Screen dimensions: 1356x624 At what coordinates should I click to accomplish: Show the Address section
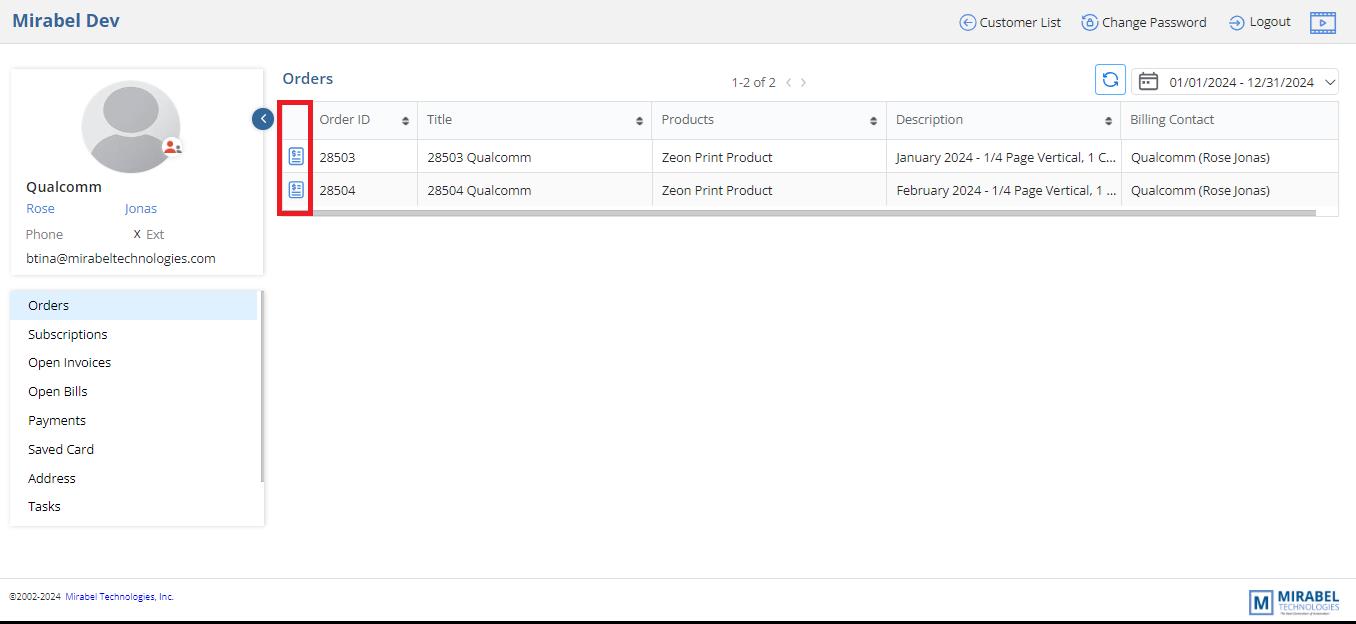(x=134, y=479)
